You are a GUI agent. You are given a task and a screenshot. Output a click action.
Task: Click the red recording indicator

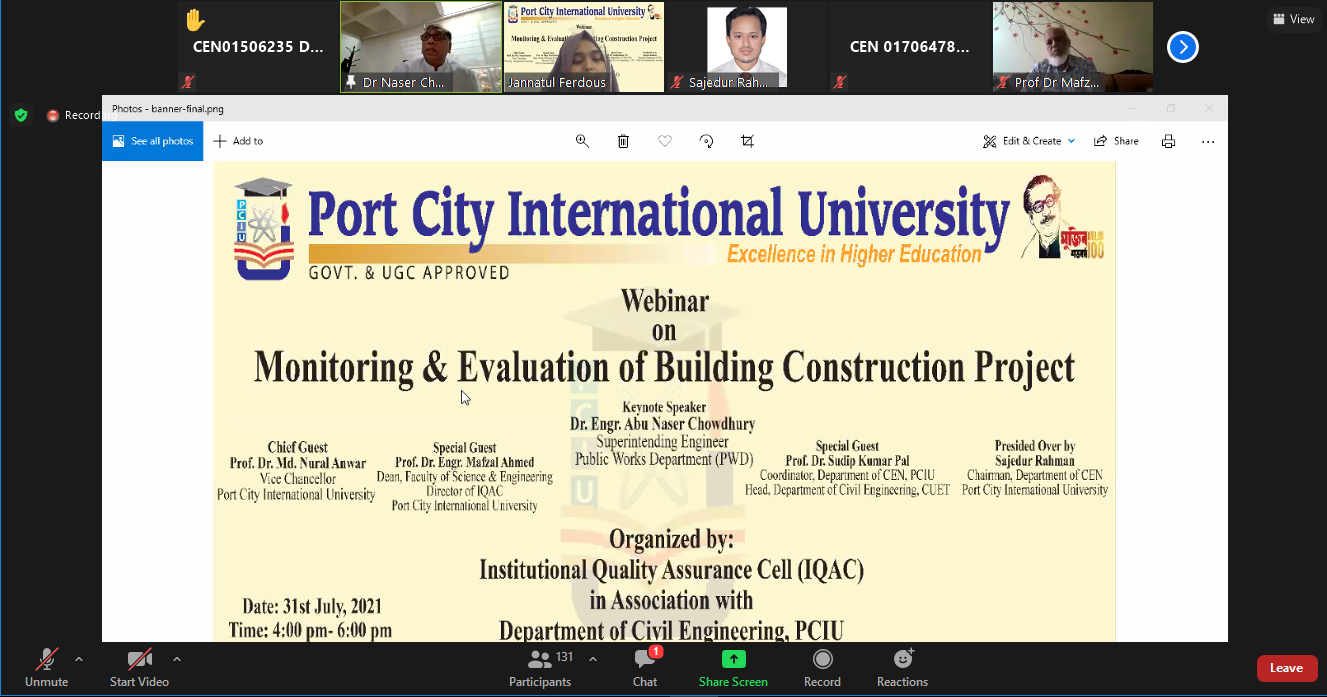click(53, 116)
